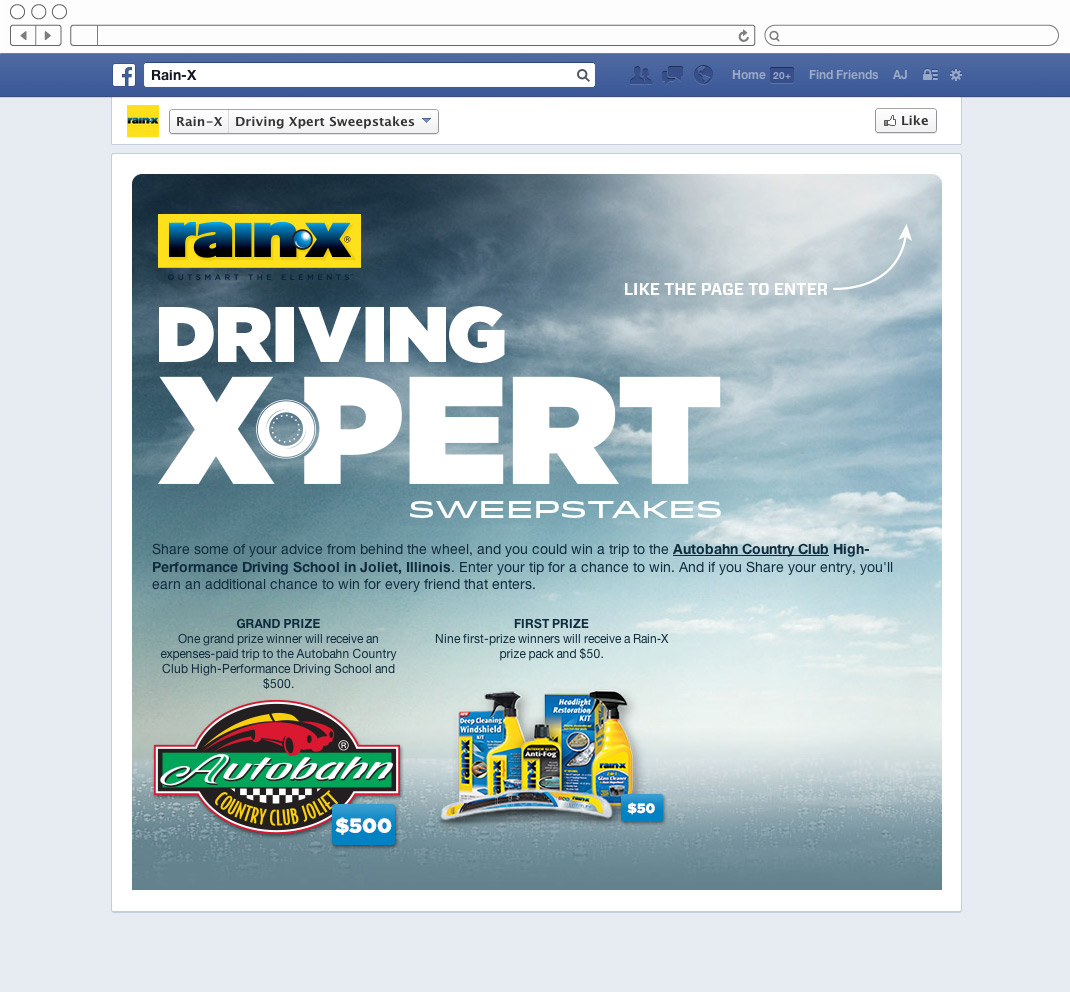The image size is (1070, 992).
Task: Click the browser reload icon
Action: [x=743, y=34]
